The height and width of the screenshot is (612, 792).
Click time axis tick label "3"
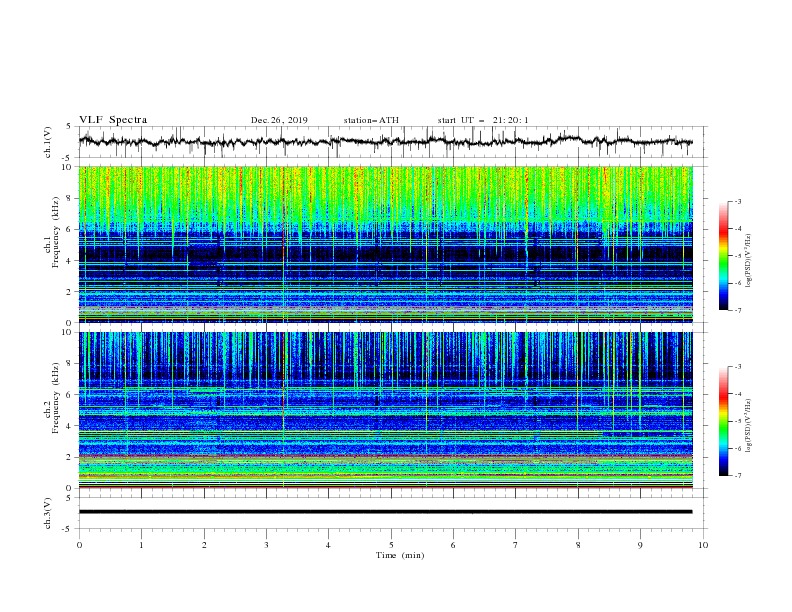point(267,545)
